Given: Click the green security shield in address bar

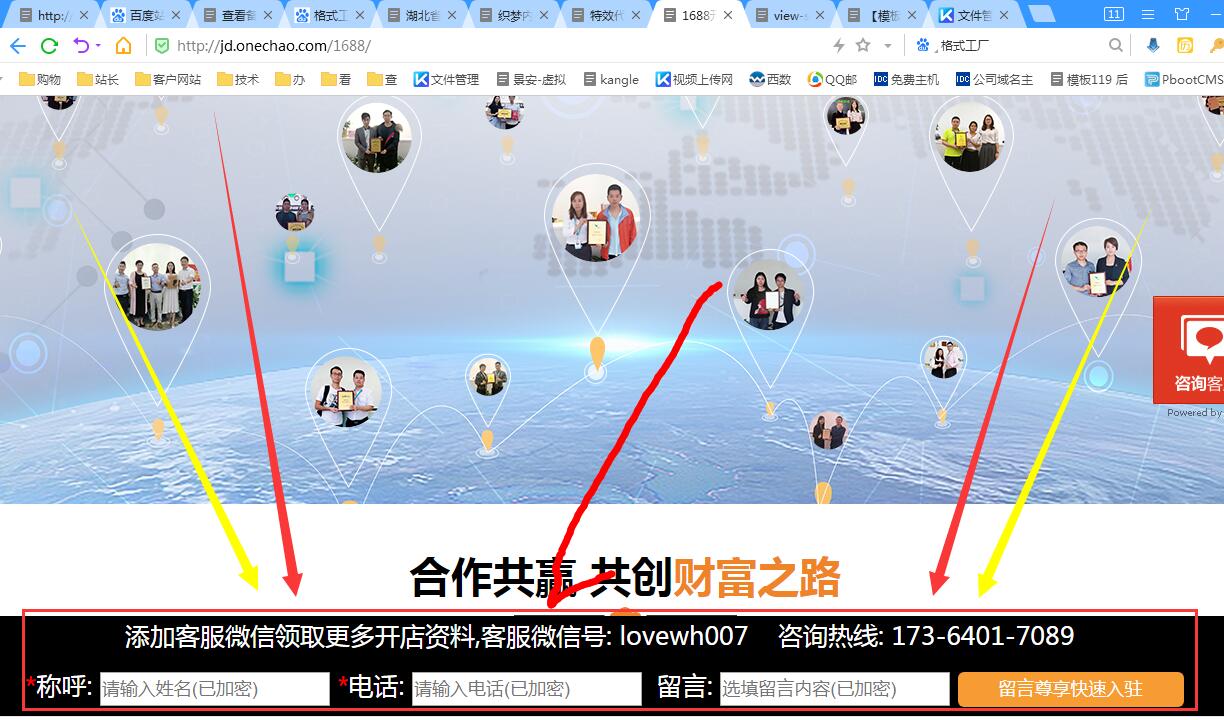Looking at the screenshot, I should pos(161,46).
